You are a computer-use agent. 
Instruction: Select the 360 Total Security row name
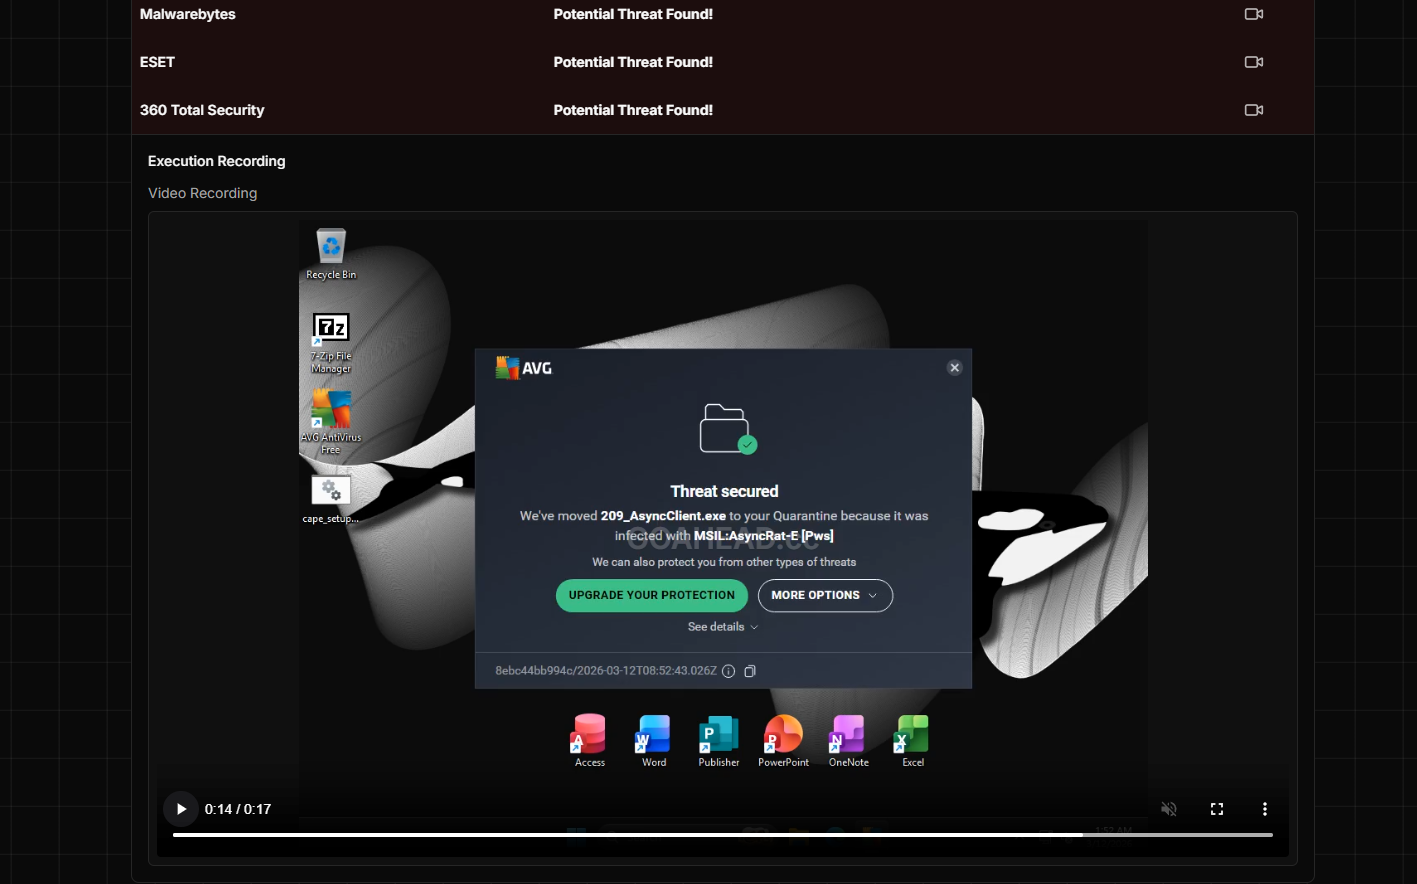click(x=202, y=110)
